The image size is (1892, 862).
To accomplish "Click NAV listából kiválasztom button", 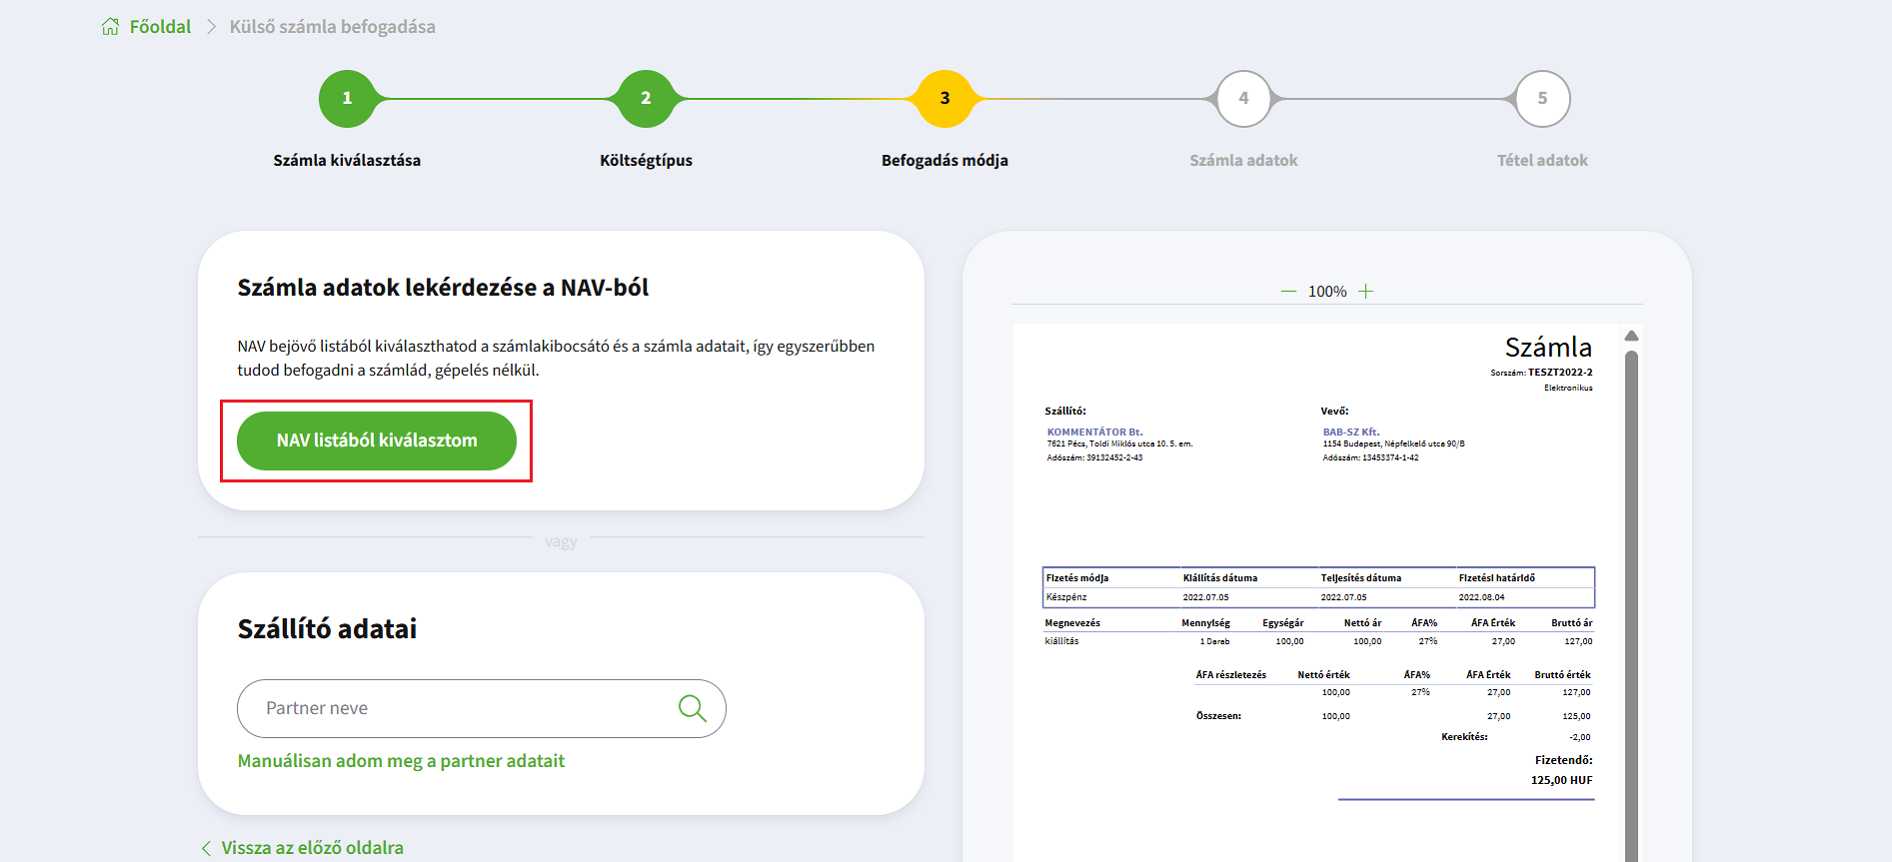I will pyautogui.click(x=377, y=440).
